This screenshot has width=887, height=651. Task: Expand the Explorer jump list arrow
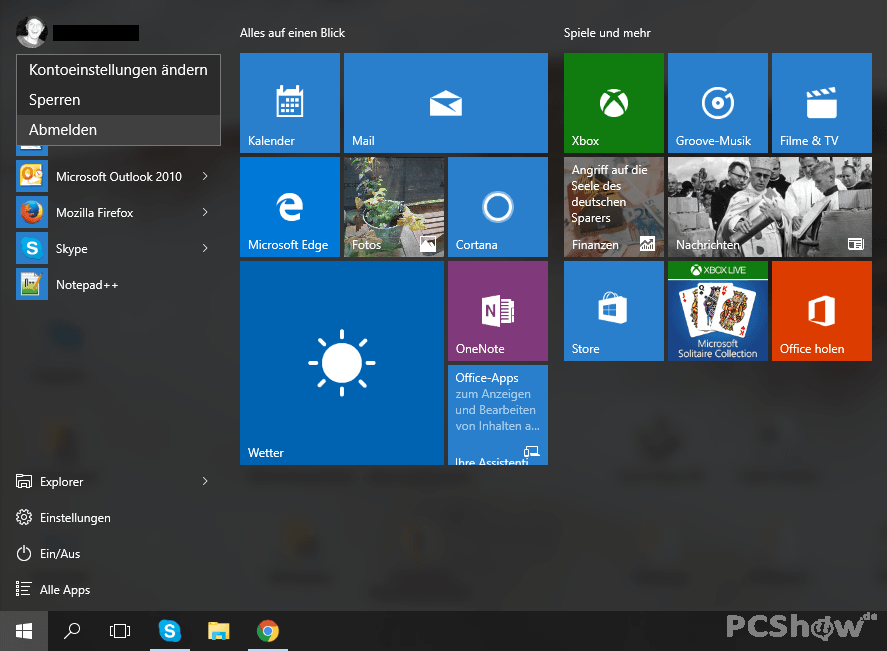point(205,481)
